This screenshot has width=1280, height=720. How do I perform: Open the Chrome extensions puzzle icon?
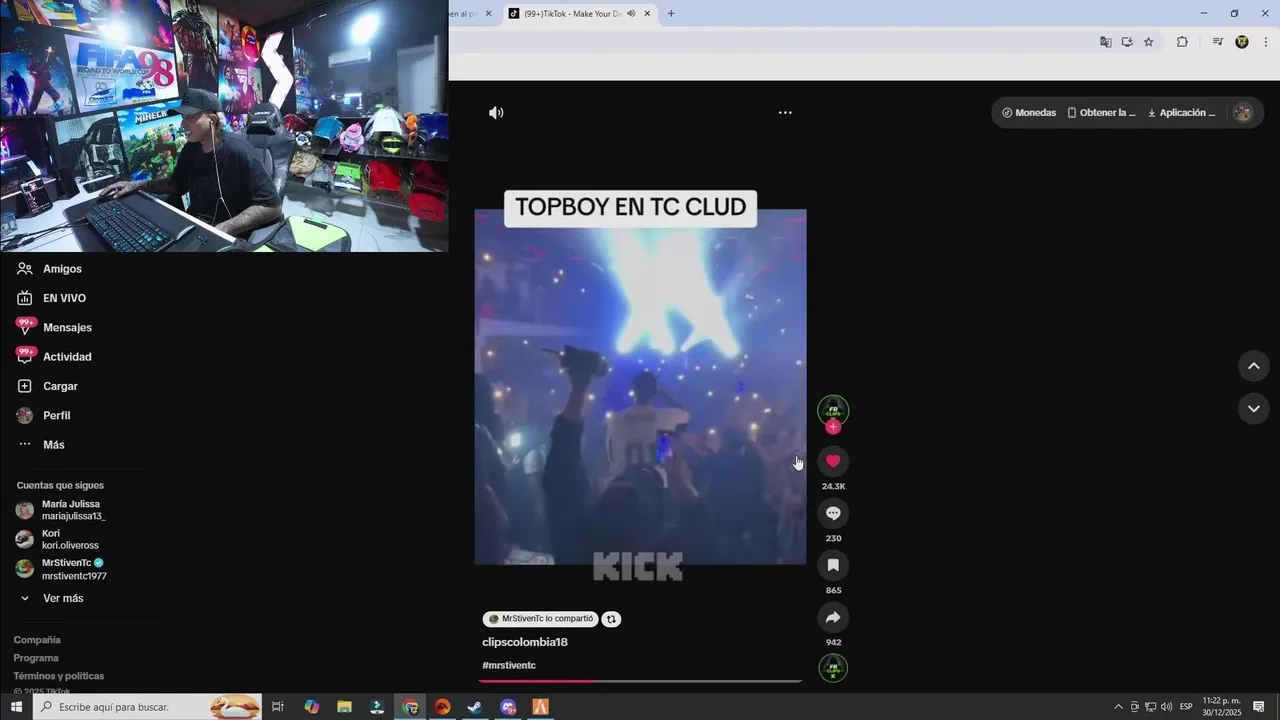pos(1182,42)
